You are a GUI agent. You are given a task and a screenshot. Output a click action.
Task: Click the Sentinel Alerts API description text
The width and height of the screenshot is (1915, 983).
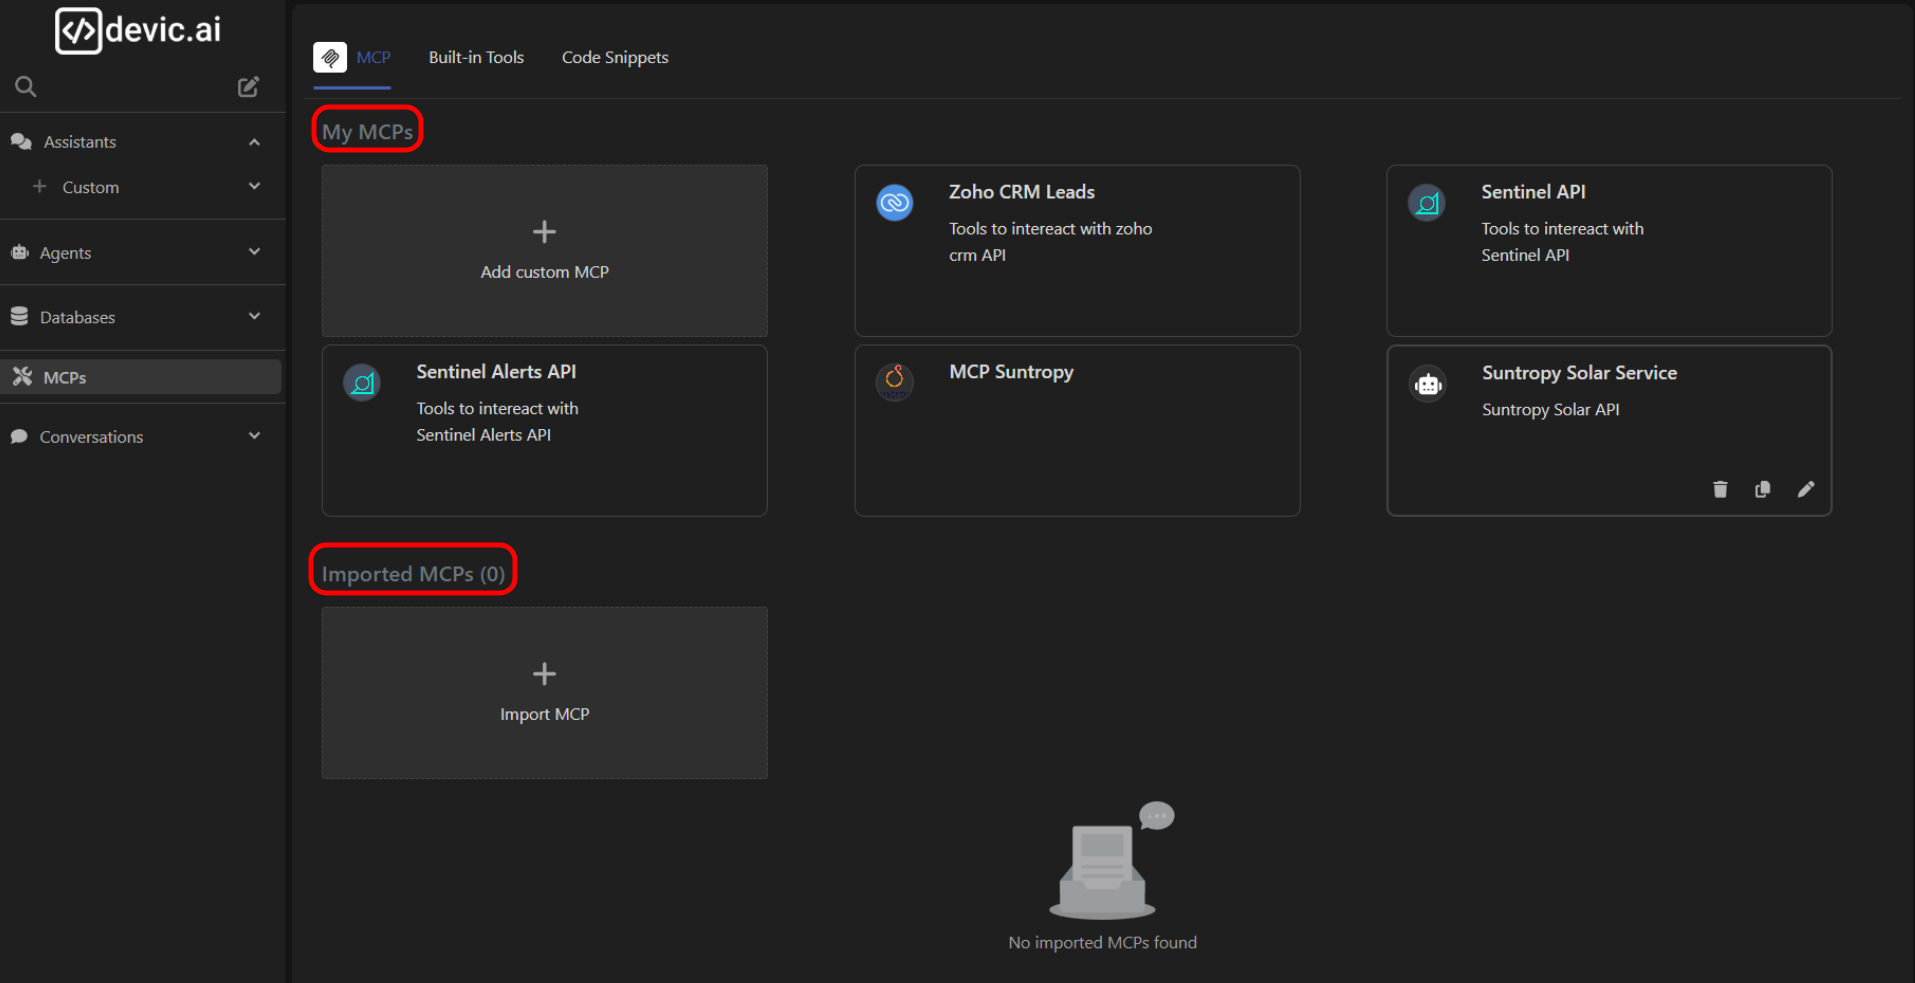(x=497, y=421)
